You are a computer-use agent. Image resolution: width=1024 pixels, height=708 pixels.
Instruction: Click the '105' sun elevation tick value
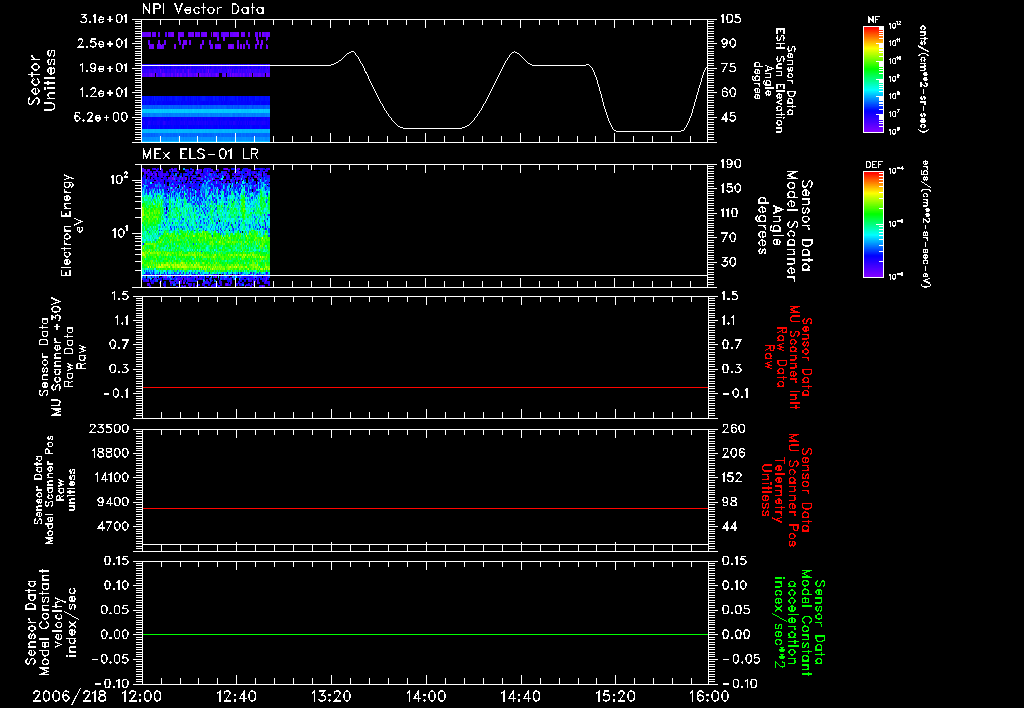731,19
